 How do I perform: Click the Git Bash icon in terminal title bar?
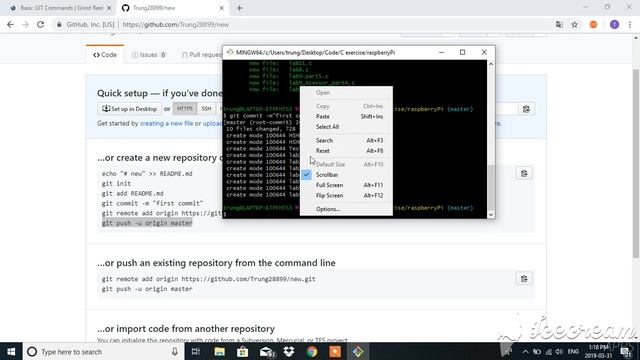coord(230,52)
